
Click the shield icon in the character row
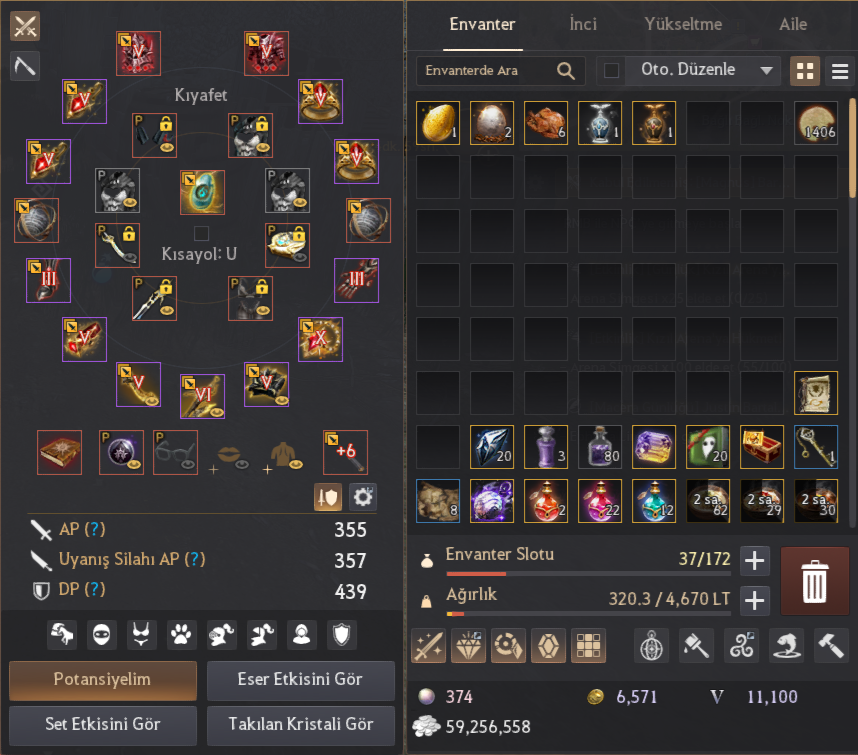tap(341, 635)
